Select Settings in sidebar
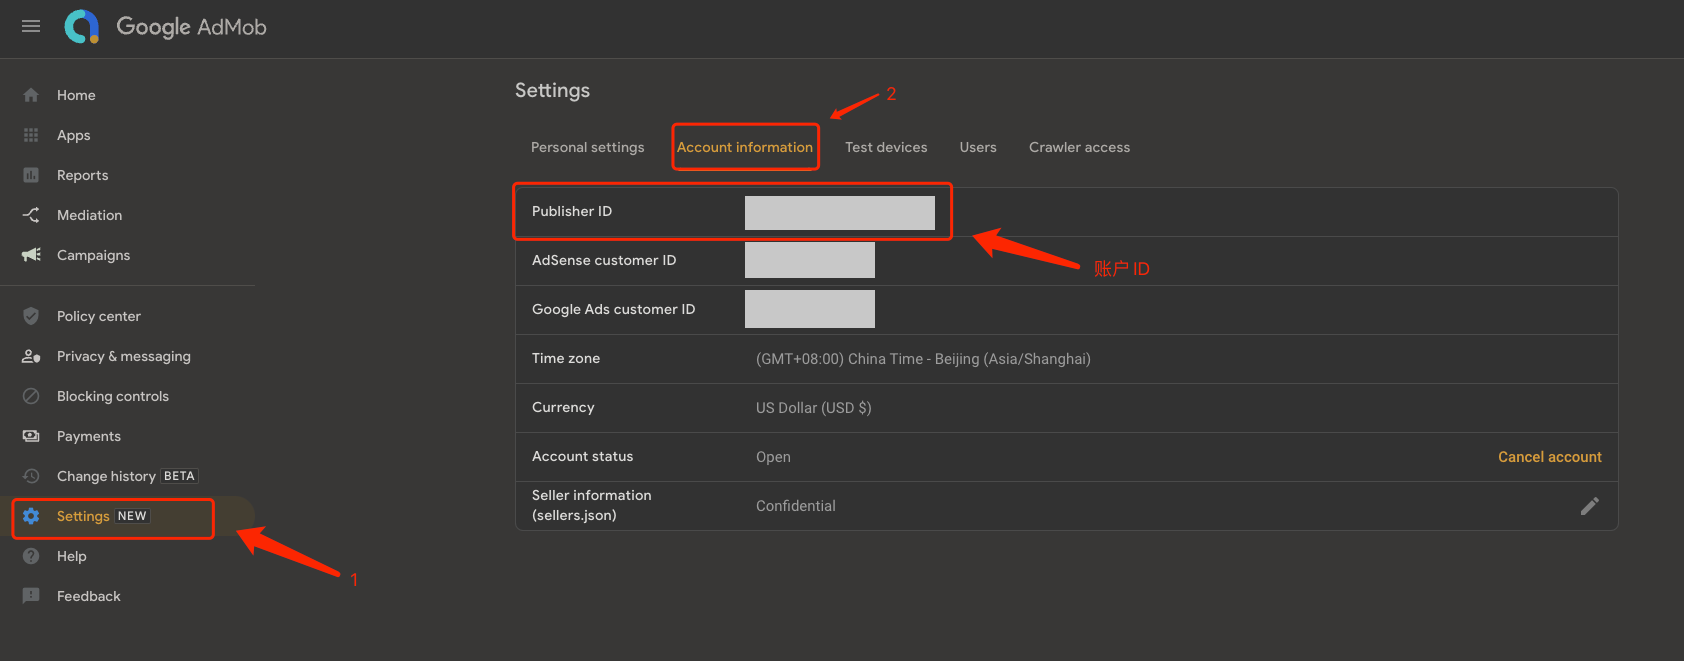The image size is (1684, 661). click(83, 516)
